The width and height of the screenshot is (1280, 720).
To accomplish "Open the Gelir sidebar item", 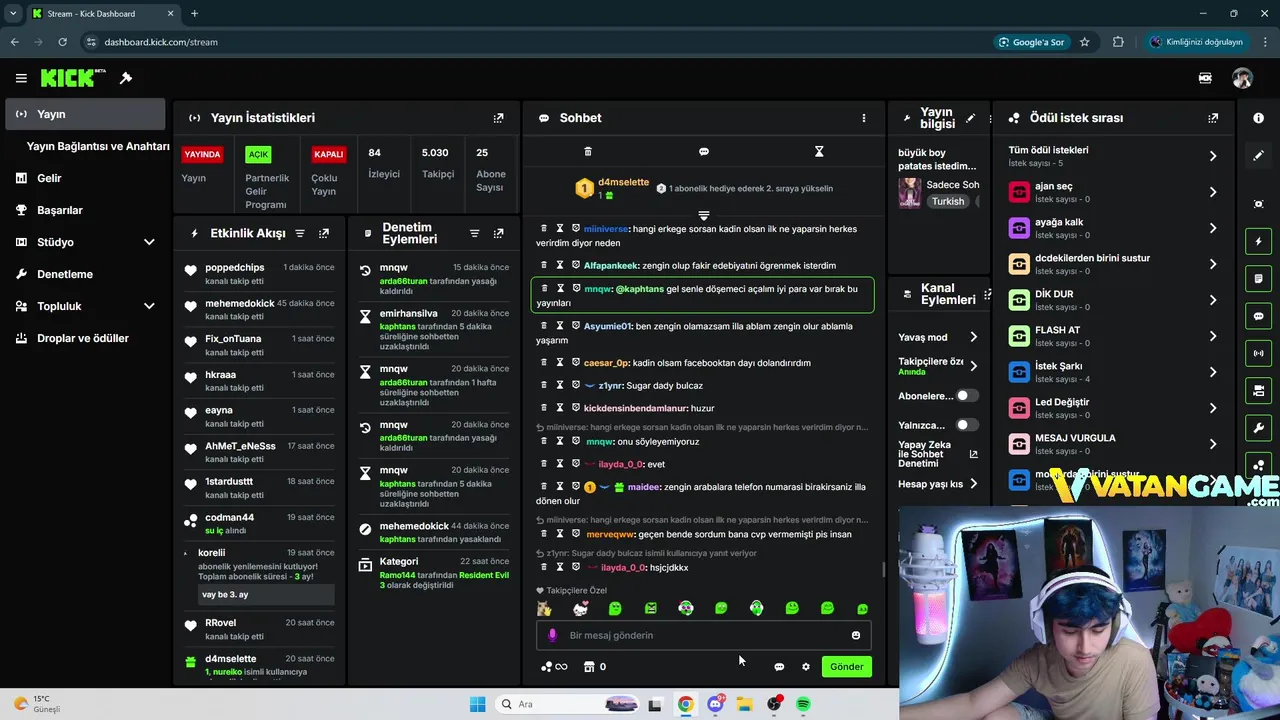I will pos(85,178).
